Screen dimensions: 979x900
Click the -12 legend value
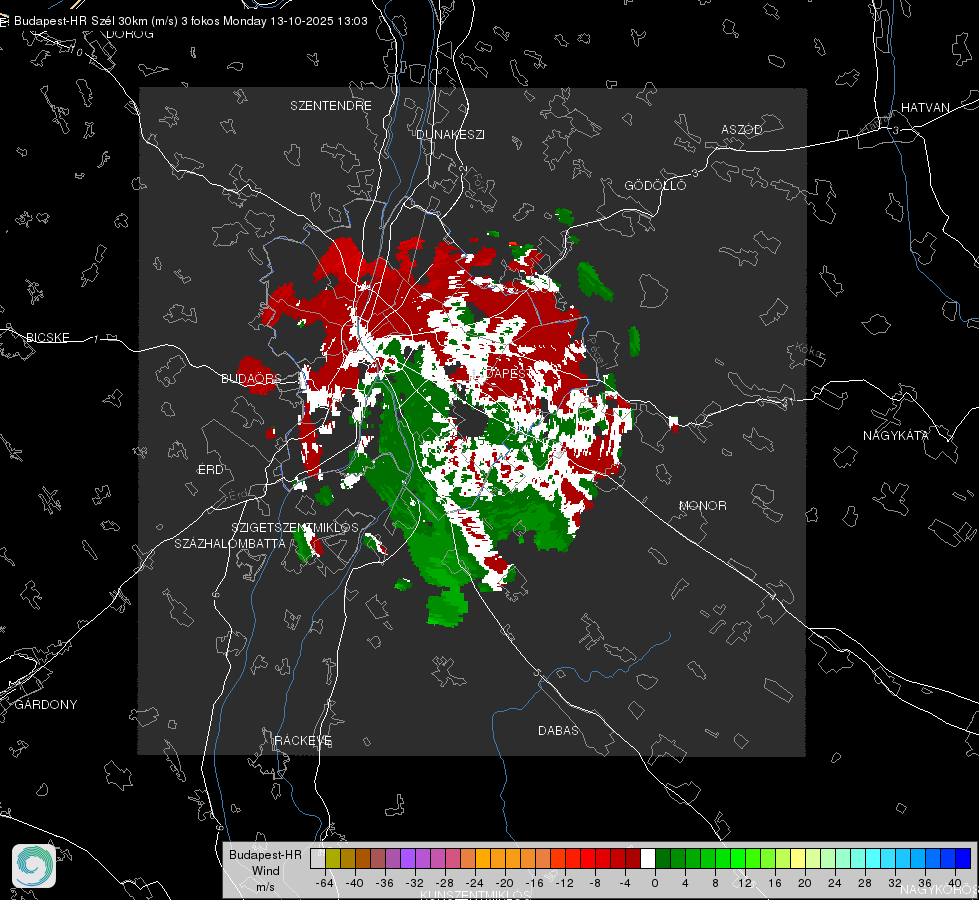click(x=564, y=883)
